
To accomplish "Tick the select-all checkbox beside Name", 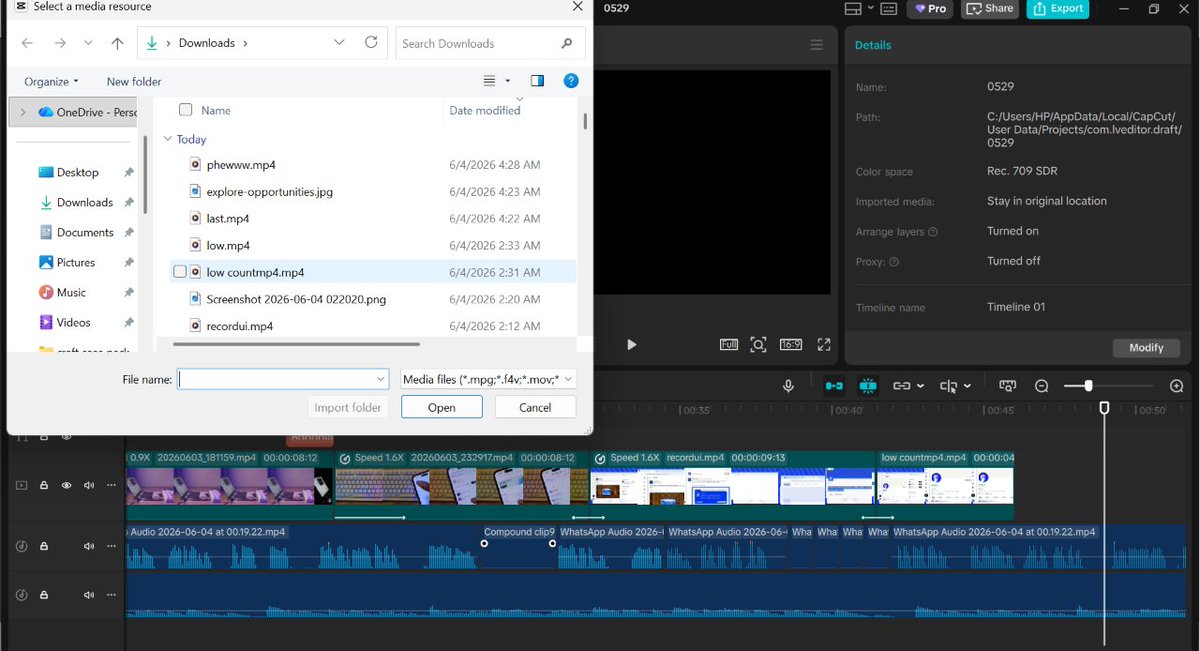I will 185,110.
